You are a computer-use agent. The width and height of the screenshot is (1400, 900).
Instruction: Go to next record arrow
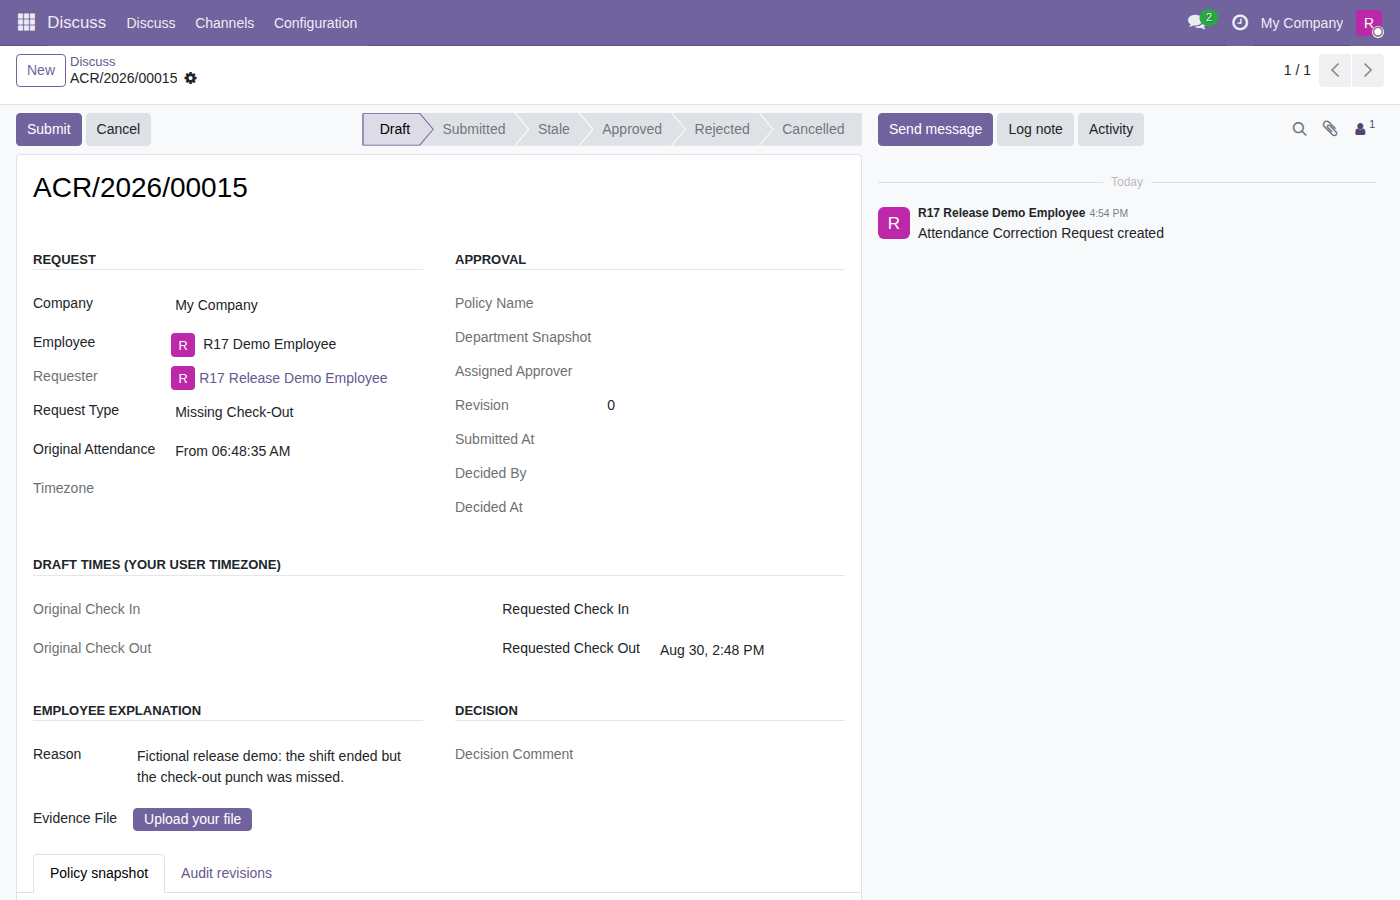1368,70
